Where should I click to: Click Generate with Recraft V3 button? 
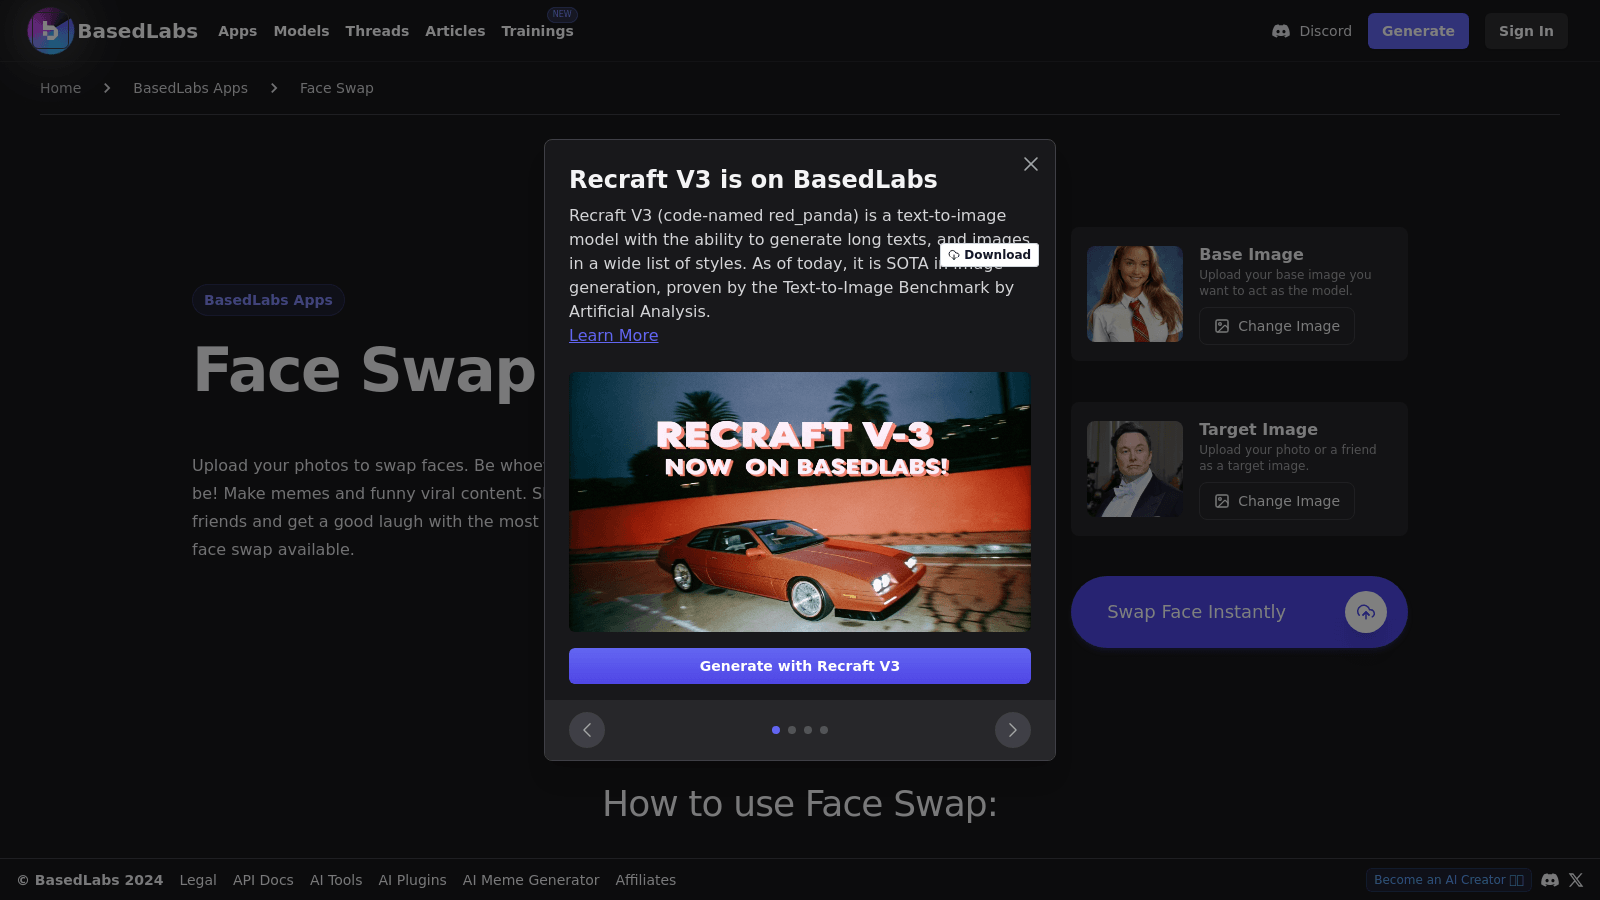(x=800, y=666)
